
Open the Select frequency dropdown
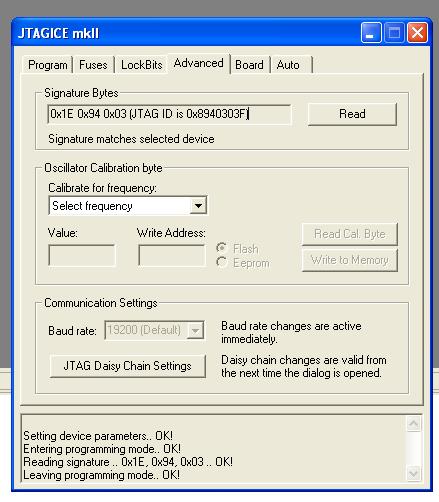(128, 206)
